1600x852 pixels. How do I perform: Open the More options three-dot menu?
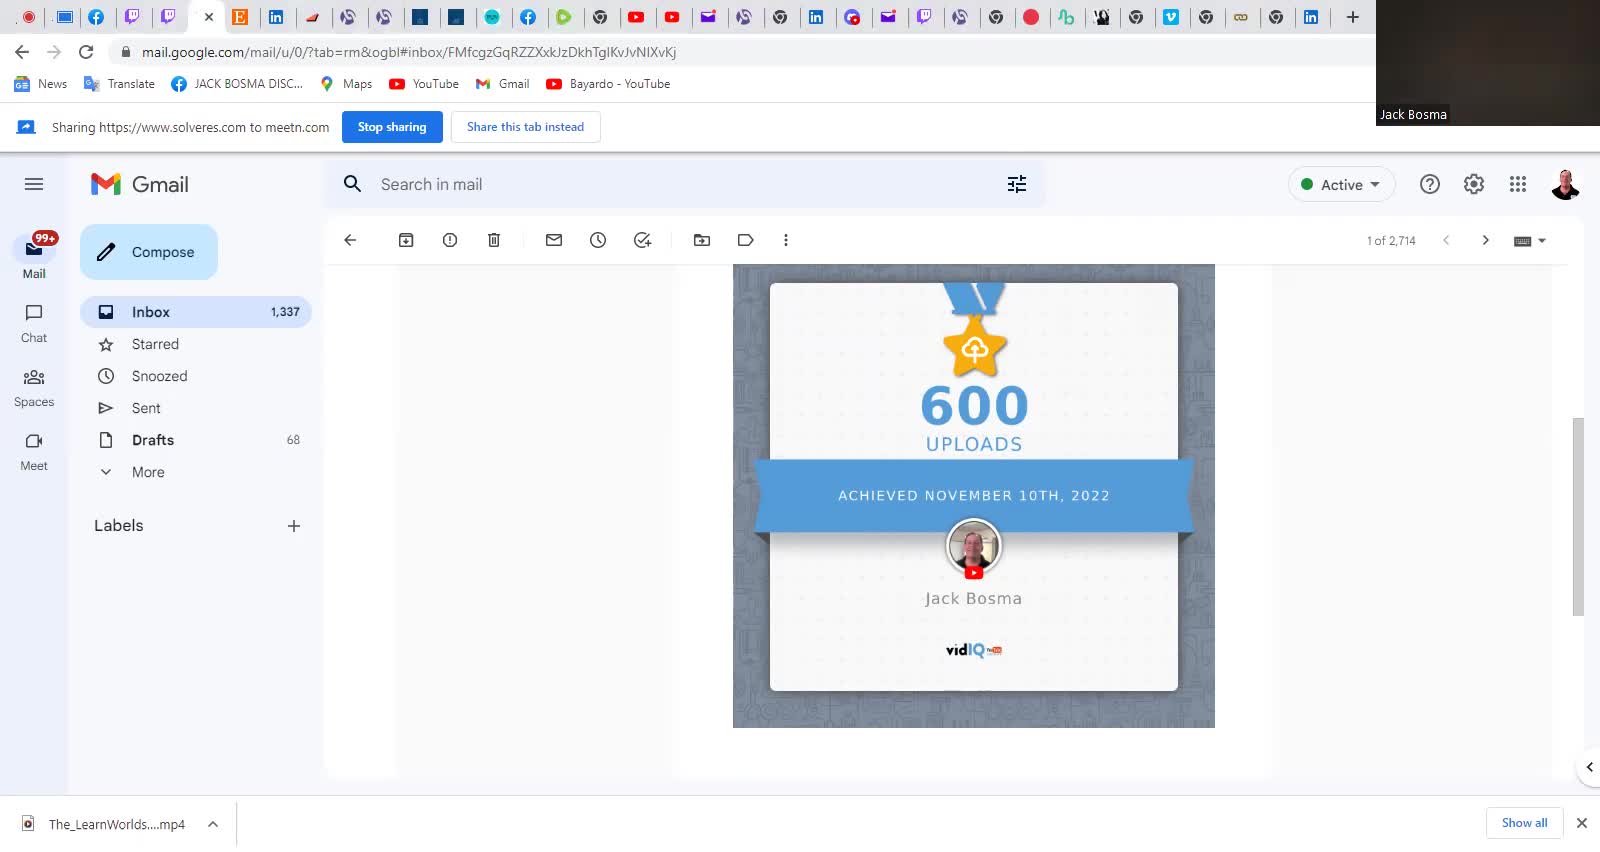coord(786,240)
